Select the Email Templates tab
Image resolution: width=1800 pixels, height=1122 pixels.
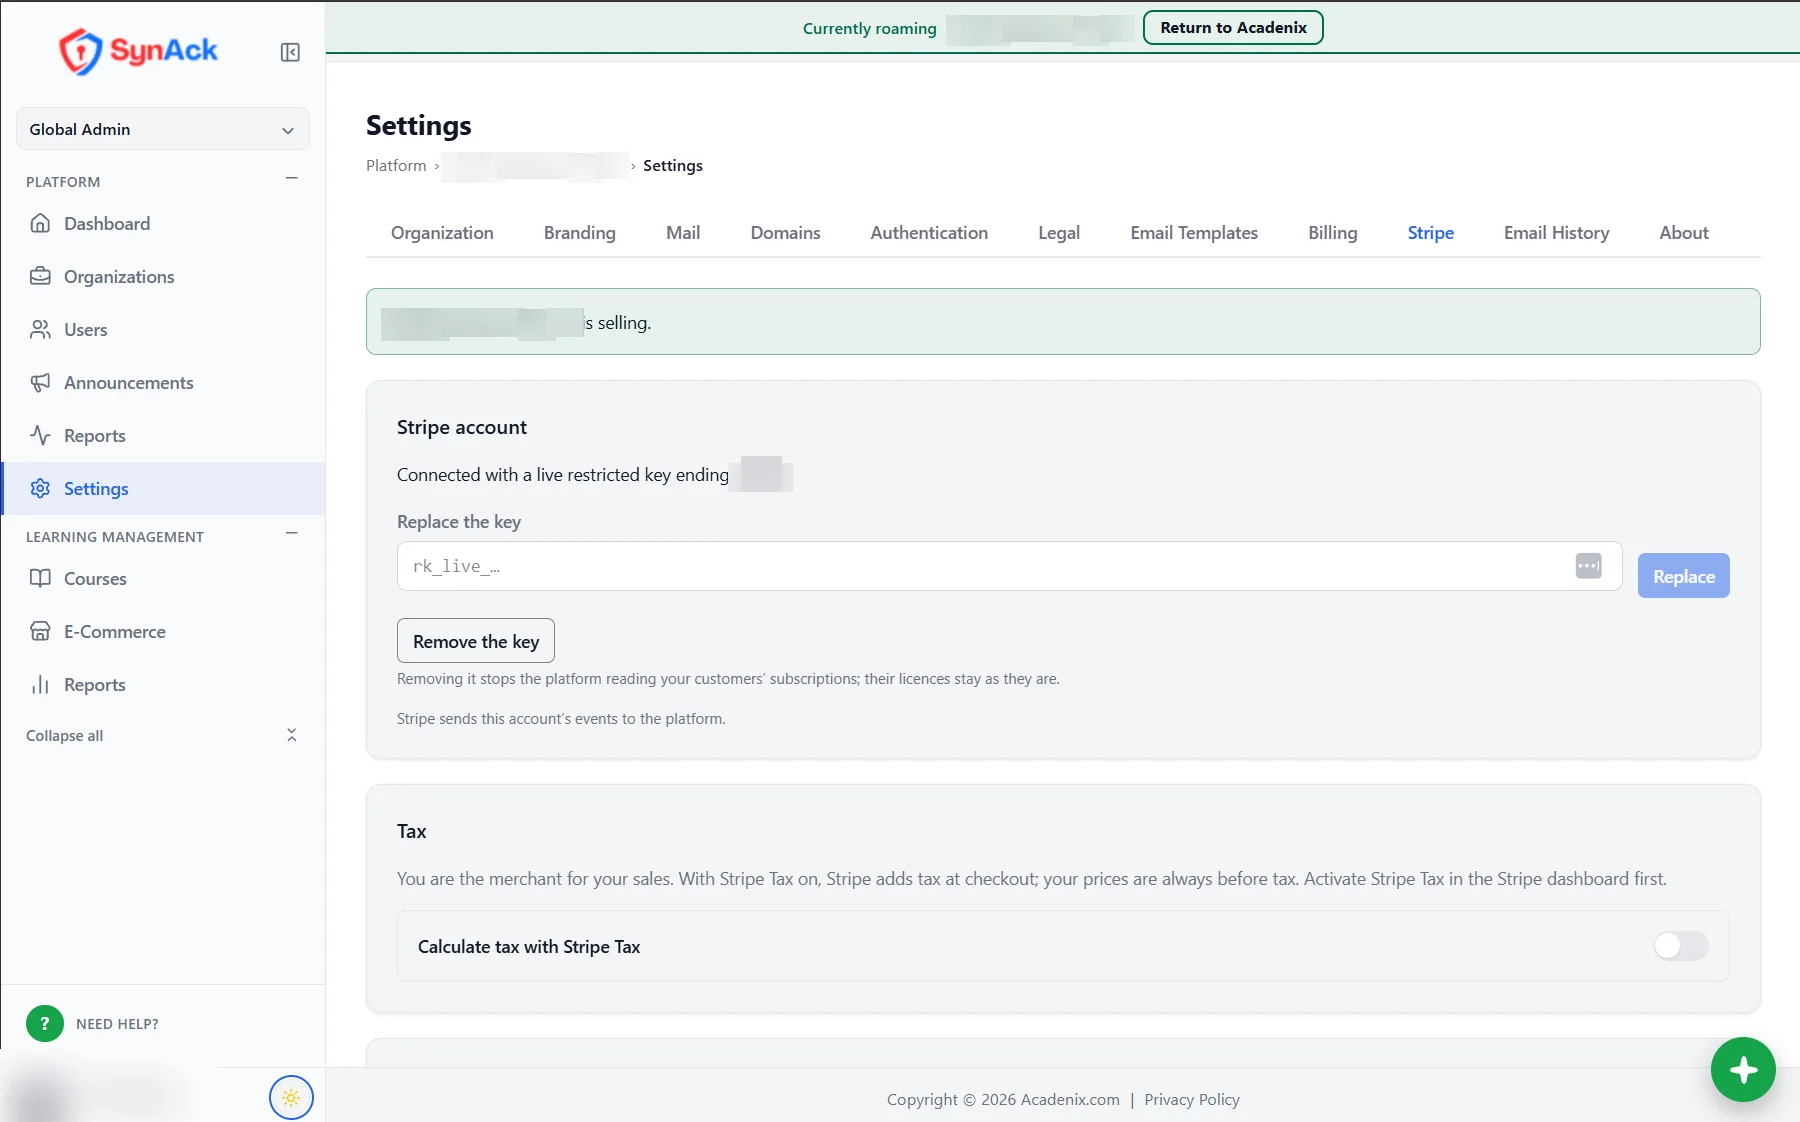point(1194,232)
